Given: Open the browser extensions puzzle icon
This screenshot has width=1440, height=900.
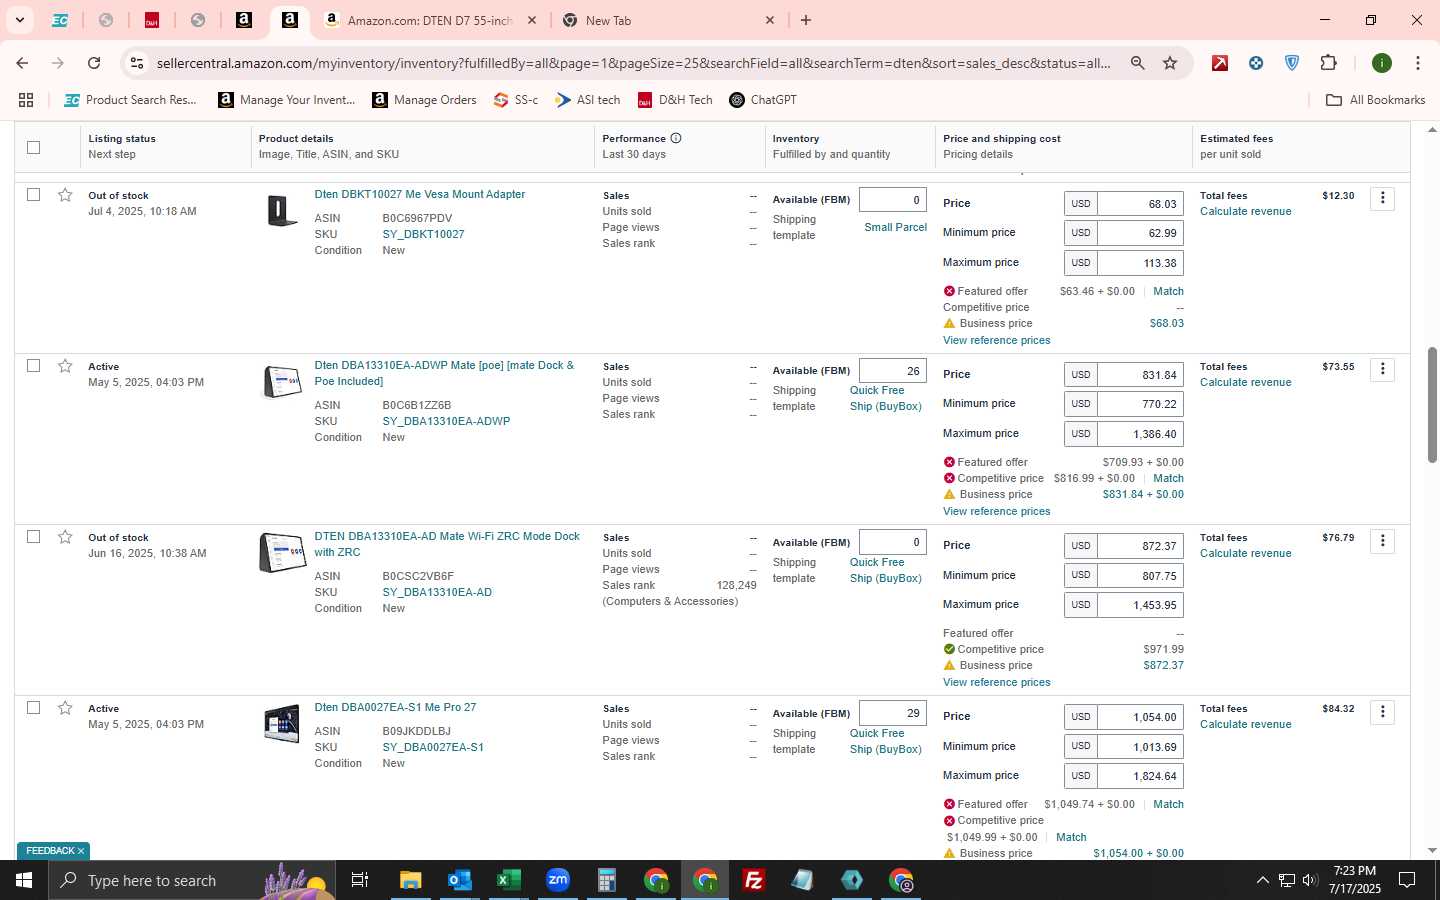Looking at the screenshot, I should (x=1328, y=63).
